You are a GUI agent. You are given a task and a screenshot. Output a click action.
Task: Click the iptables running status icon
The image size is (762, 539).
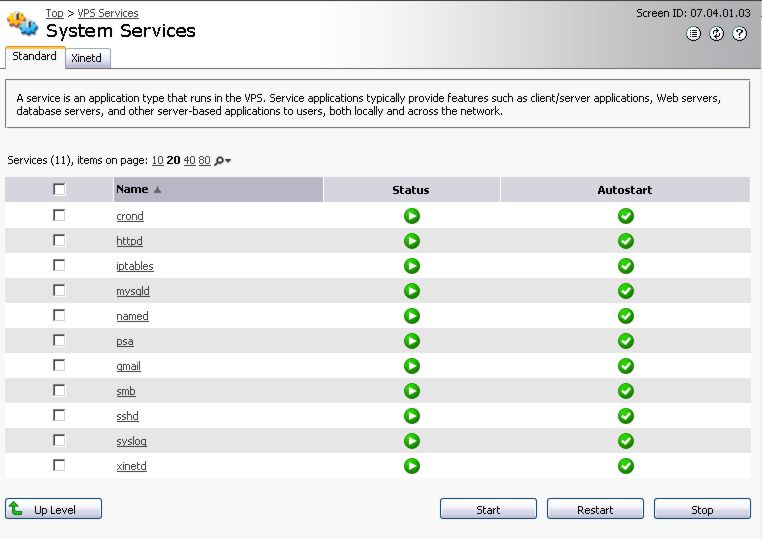[412, 266]
